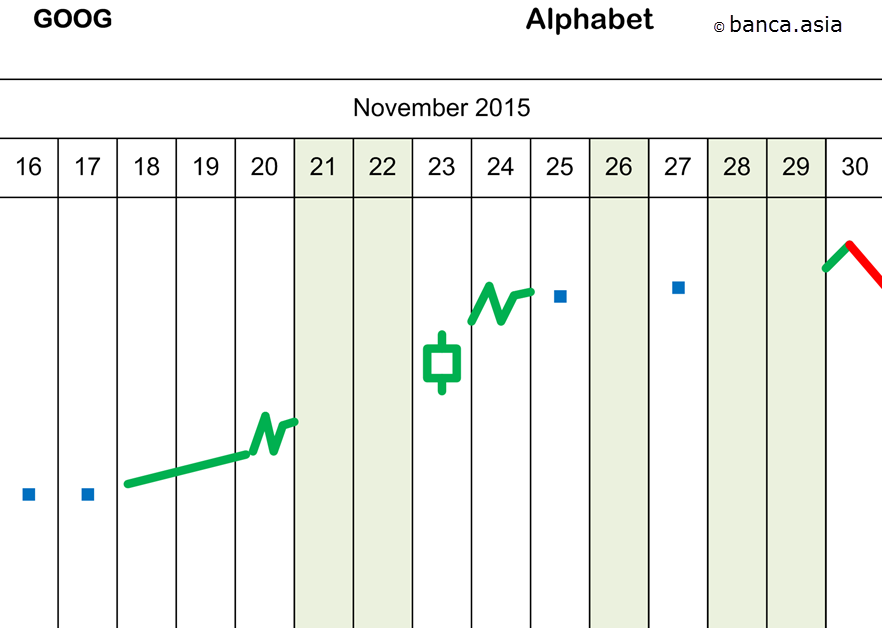
Task: Click the long green rising line on day 19
Action: click(x=190, y=469)
